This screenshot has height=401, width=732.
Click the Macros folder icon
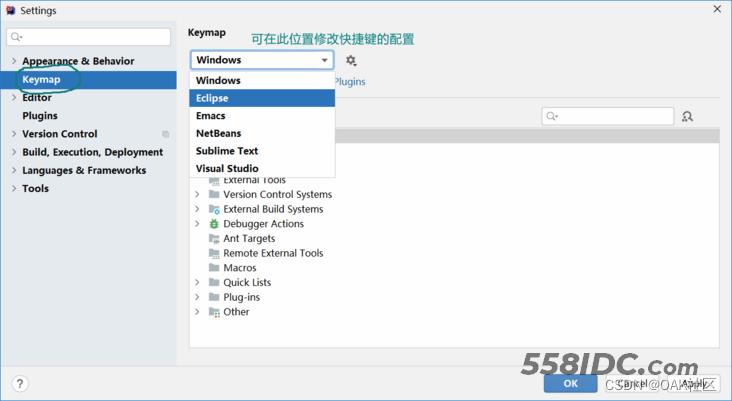pos(214,267)
